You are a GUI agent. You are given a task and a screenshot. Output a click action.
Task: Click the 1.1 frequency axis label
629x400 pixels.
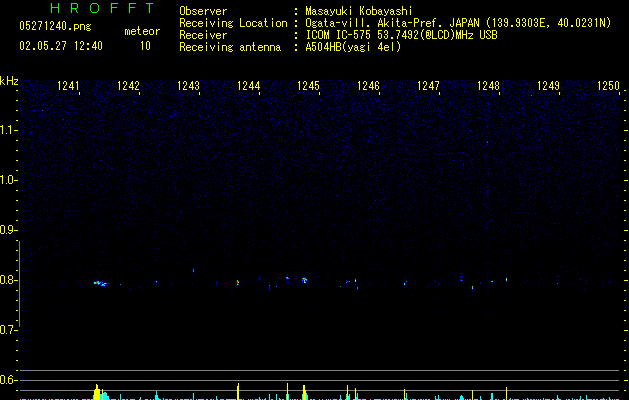[8, 130]
